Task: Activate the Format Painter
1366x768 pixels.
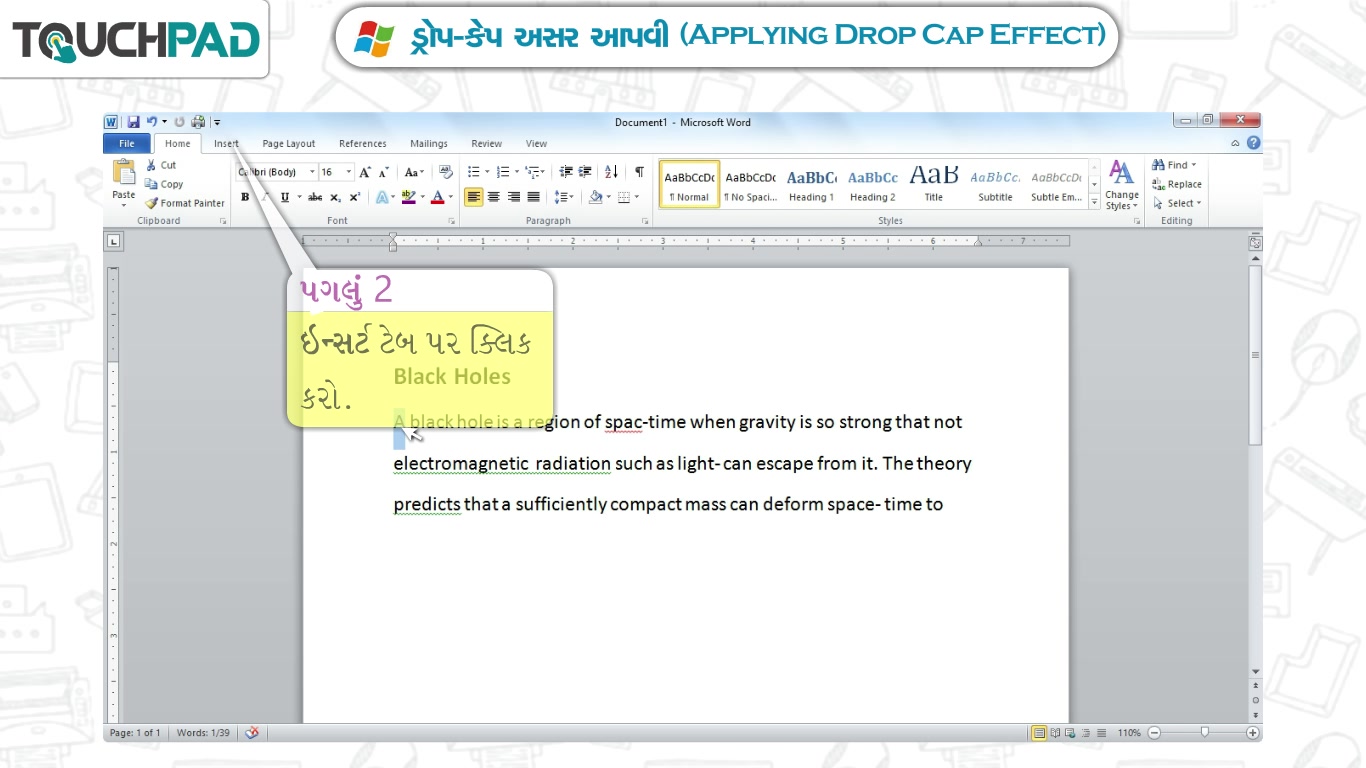Action: tap(185, 203)
